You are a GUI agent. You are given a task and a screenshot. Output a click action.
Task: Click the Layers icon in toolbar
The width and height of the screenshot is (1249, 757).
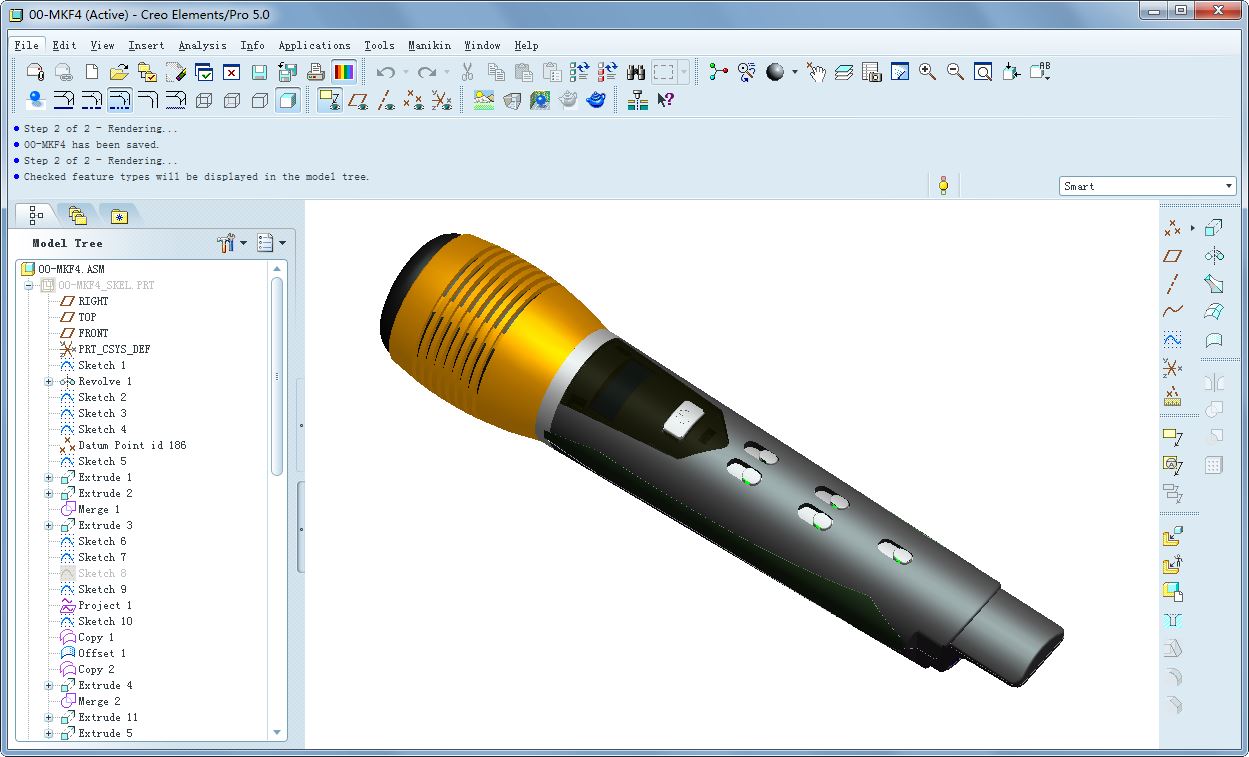click(x=844, y=72)
